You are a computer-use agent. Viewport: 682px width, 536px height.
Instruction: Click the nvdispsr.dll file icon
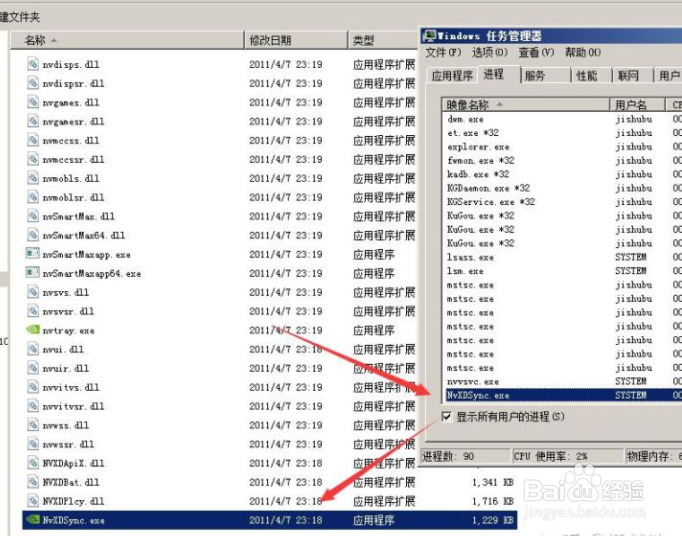33,83
